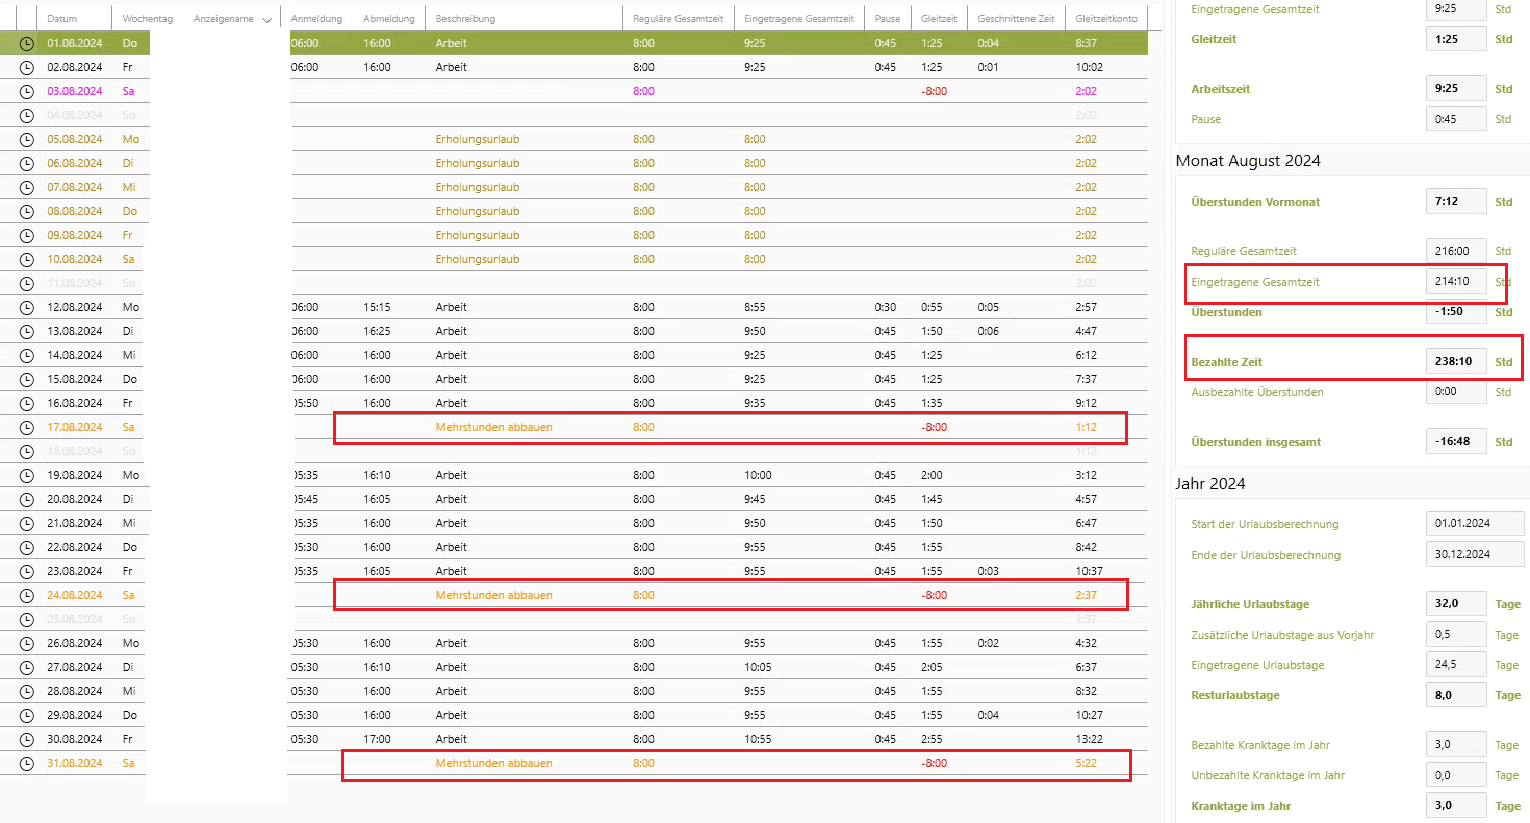Click the clock icon for 05.08.2024

(x=26, y=140)
